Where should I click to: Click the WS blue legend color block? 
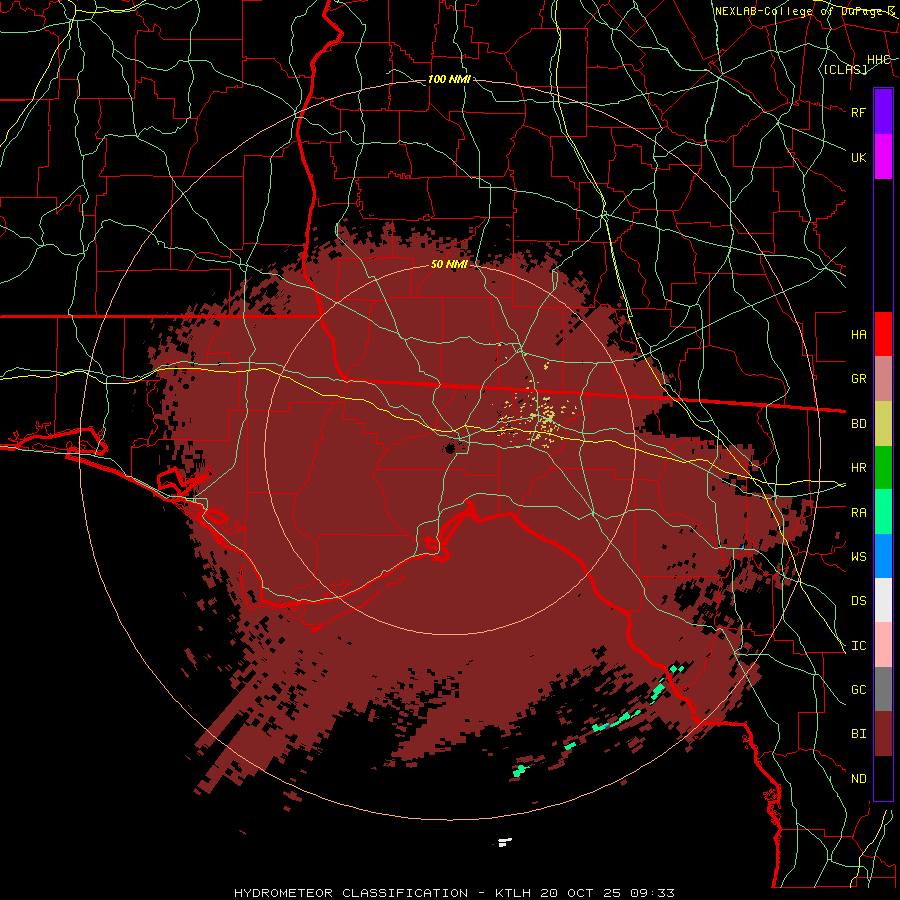[x=883, y=556]
